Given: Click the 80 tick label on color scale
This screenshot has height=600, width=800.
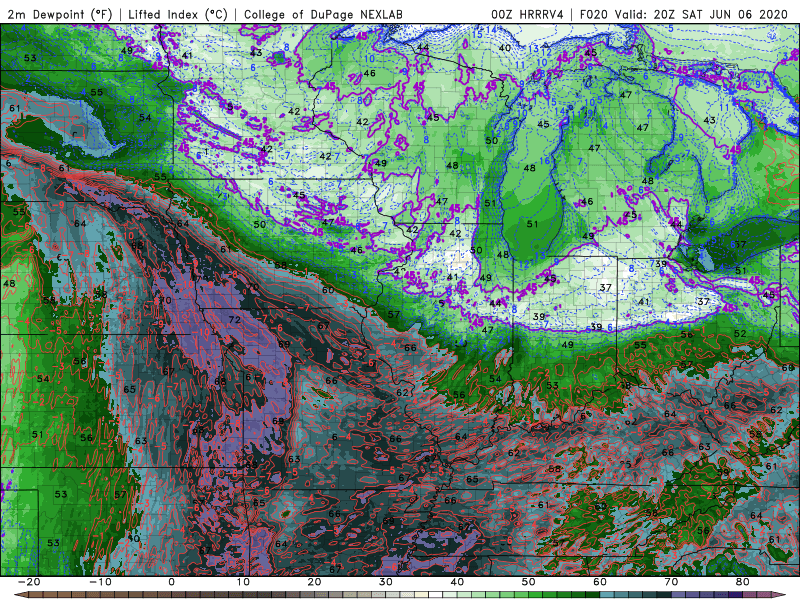Looking at the screenshot, I should point(743,582).
